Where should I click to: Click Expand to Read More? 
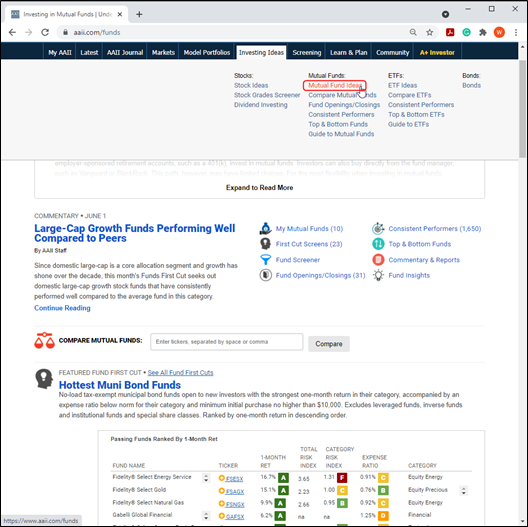(259, 188)
